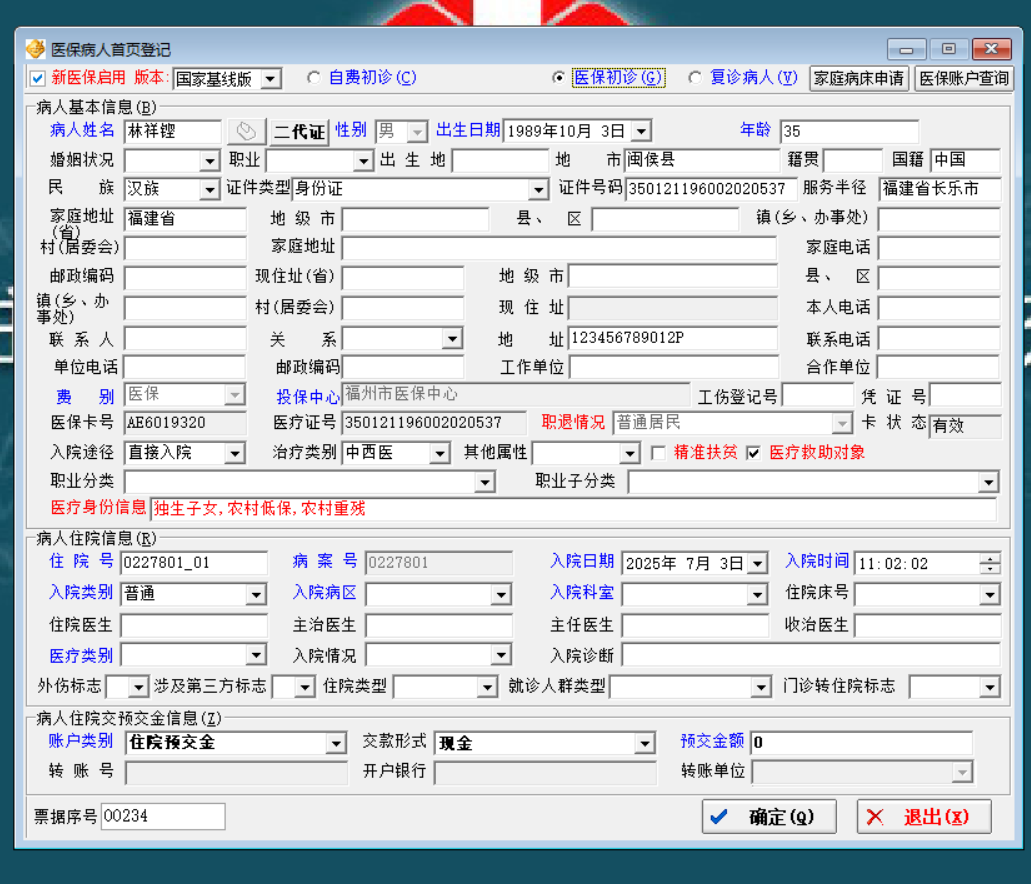Click 退出 with the red X icon
This screenshot has height=884, width=1031.
point(923,817)
